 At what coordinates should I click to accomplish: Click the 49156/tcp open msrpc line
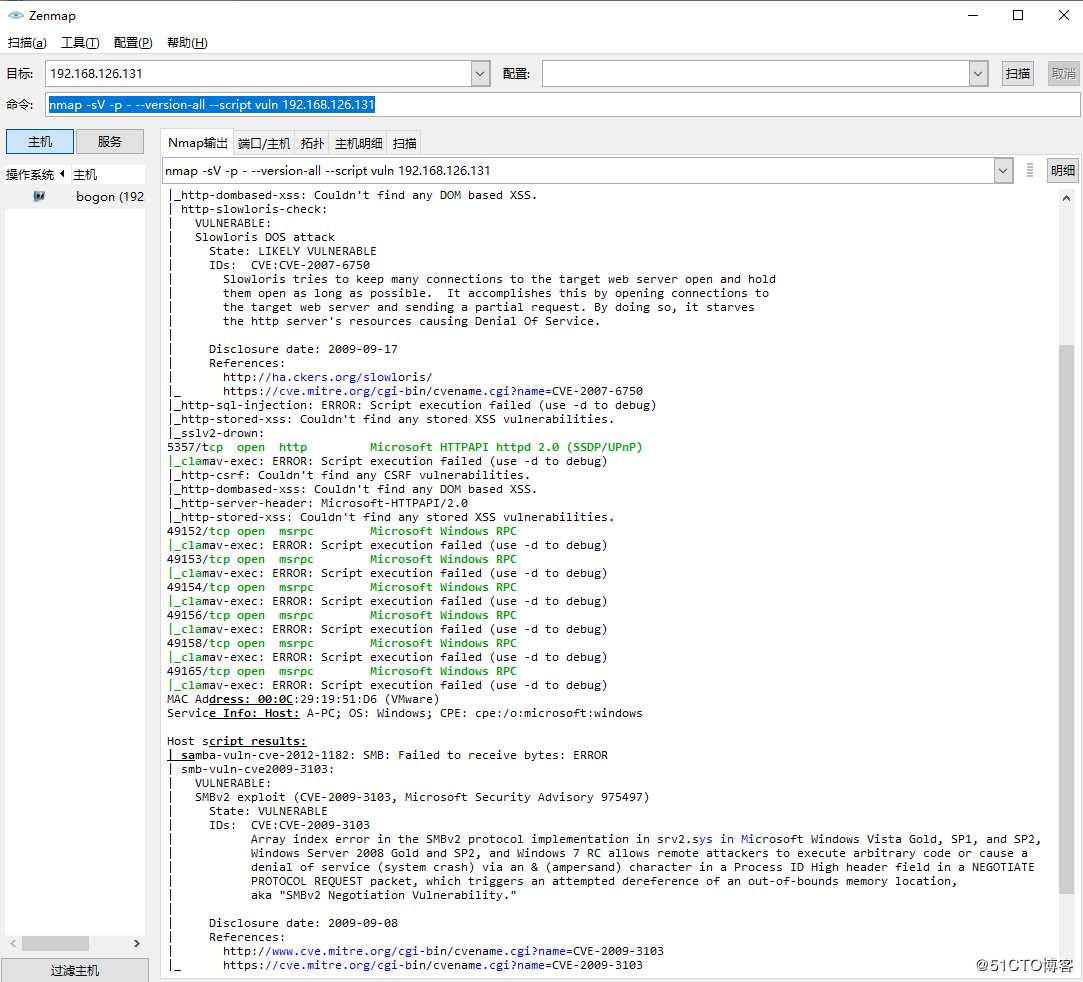pyautogui.click(x=342, y=615)
